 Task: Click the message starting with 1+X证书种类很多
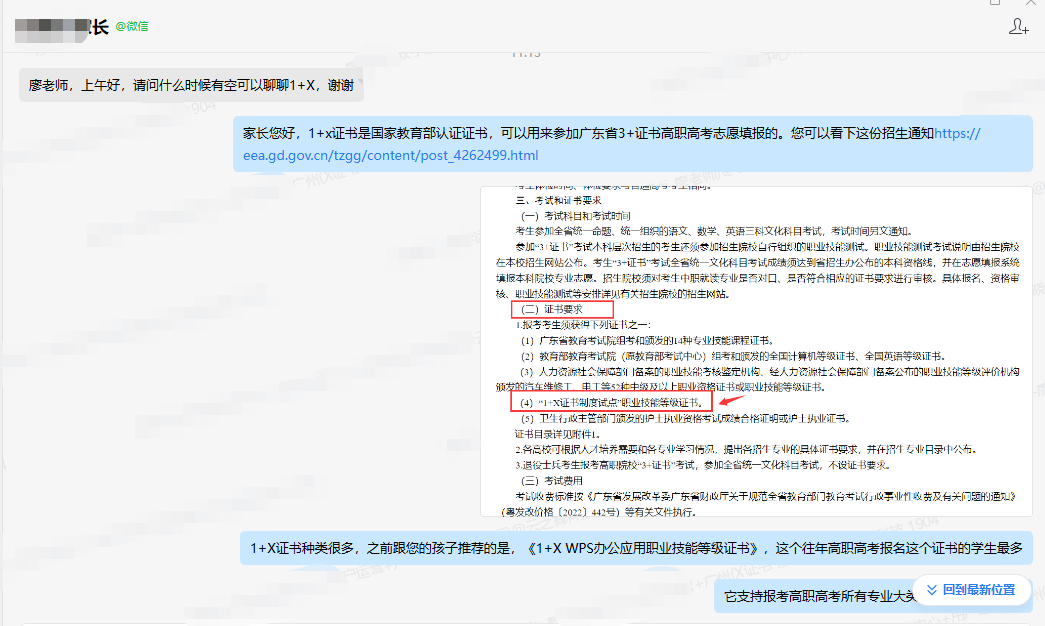(x=636, y=548)
